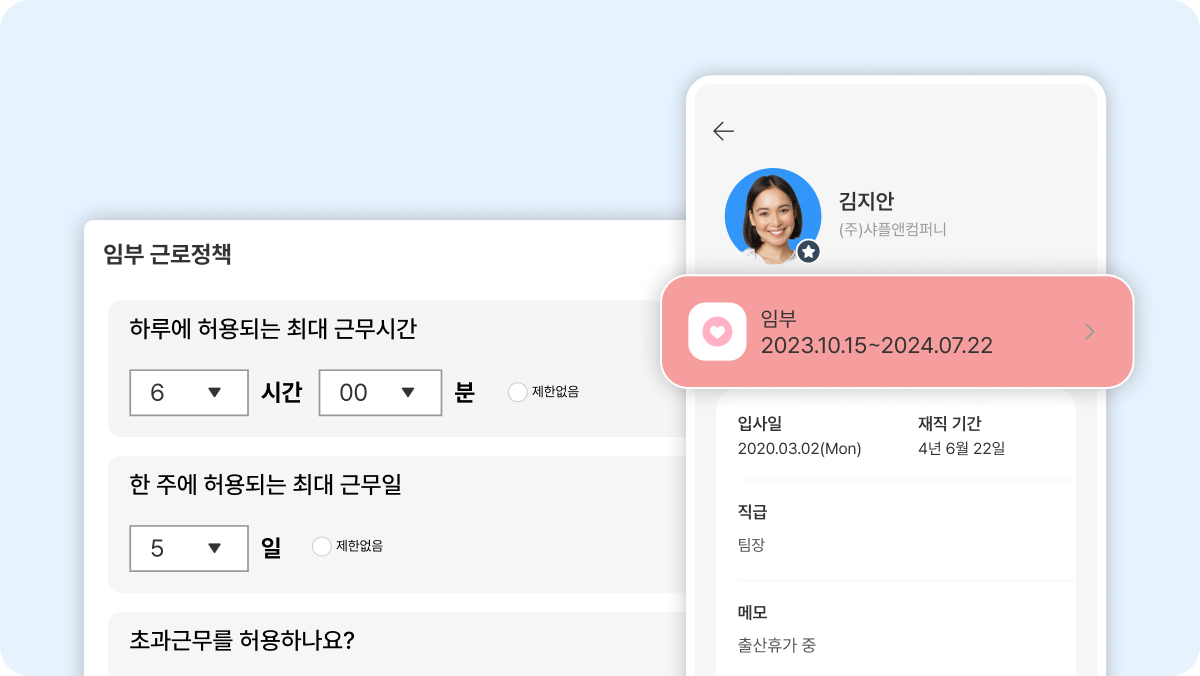Select 제한없음 radio for daily work hours
Image resolution: width=1200 pixels, height=676 pixels.
518,392
